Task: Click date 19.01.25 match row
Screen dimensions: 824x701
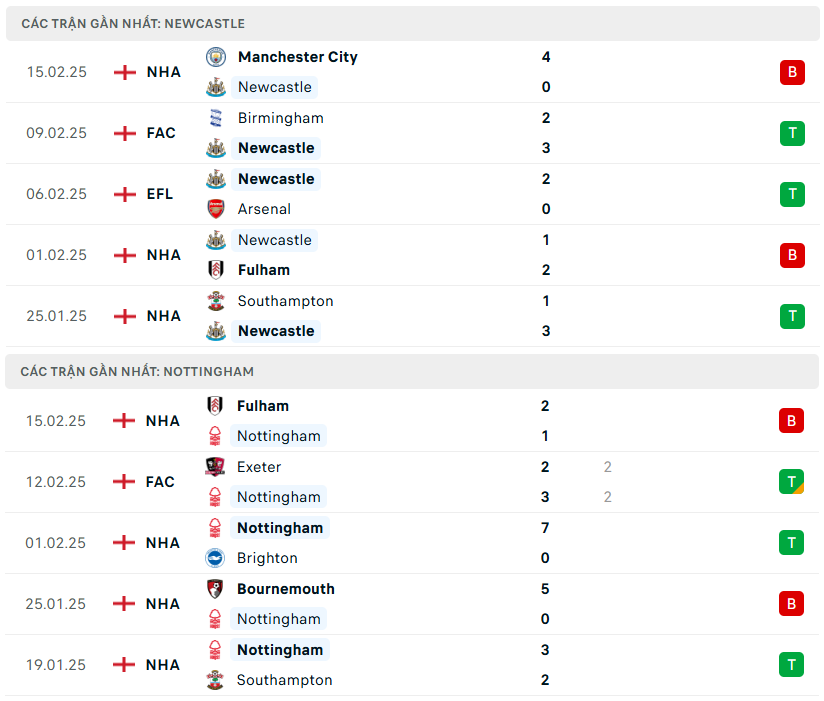Action: 55,665
